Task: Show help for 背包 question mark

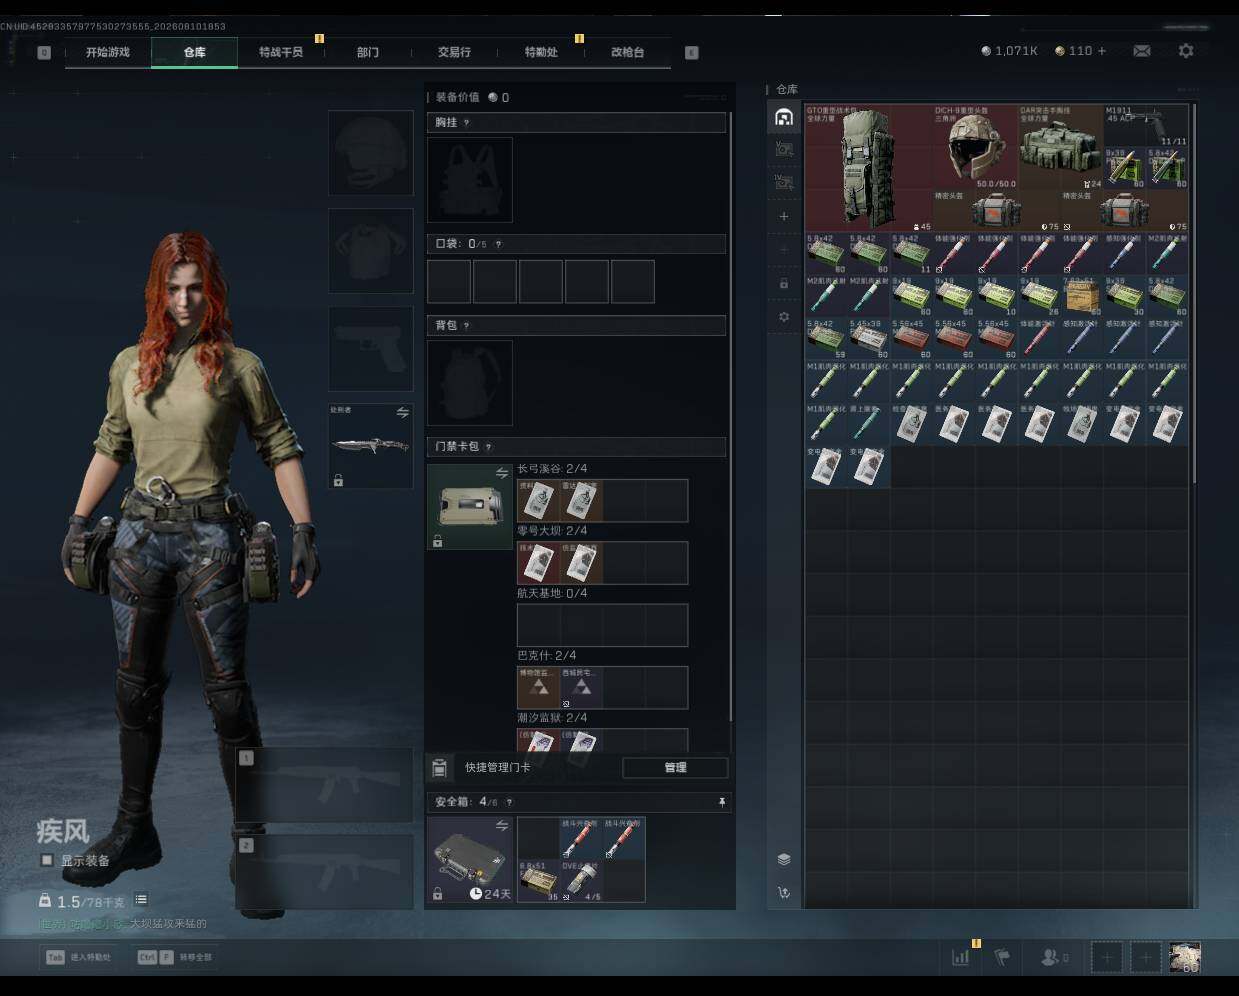Action: click(466, 325)
